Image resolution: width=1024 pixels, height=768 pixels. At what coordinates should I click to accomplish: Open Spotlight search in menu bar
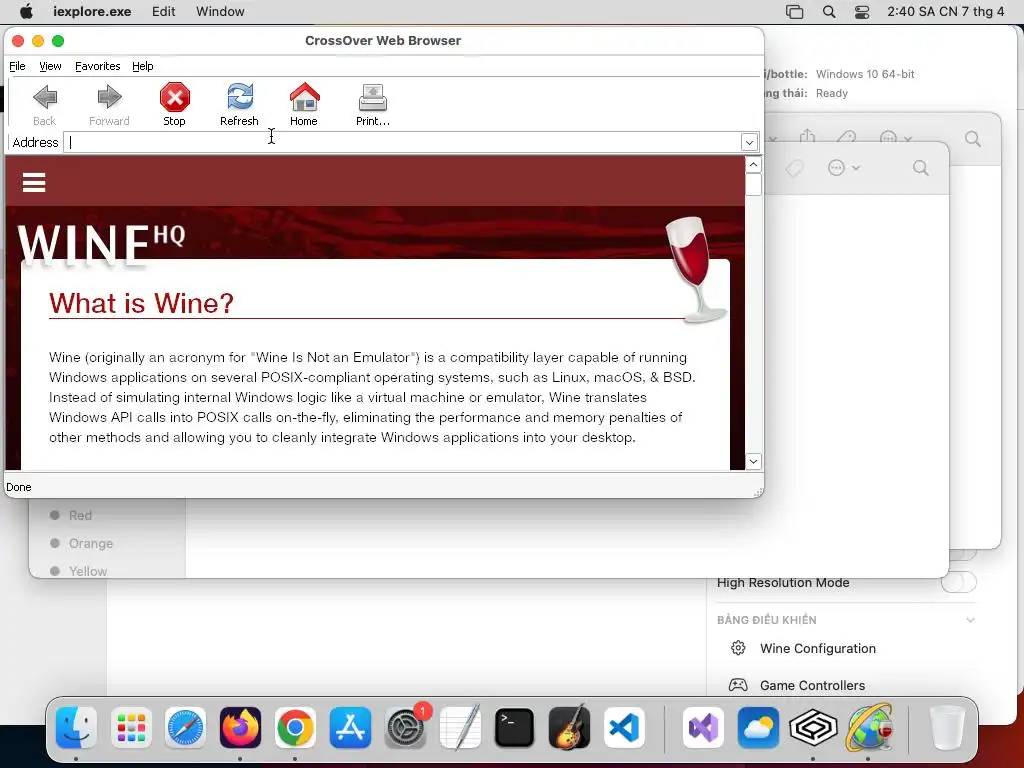(829, 12)
